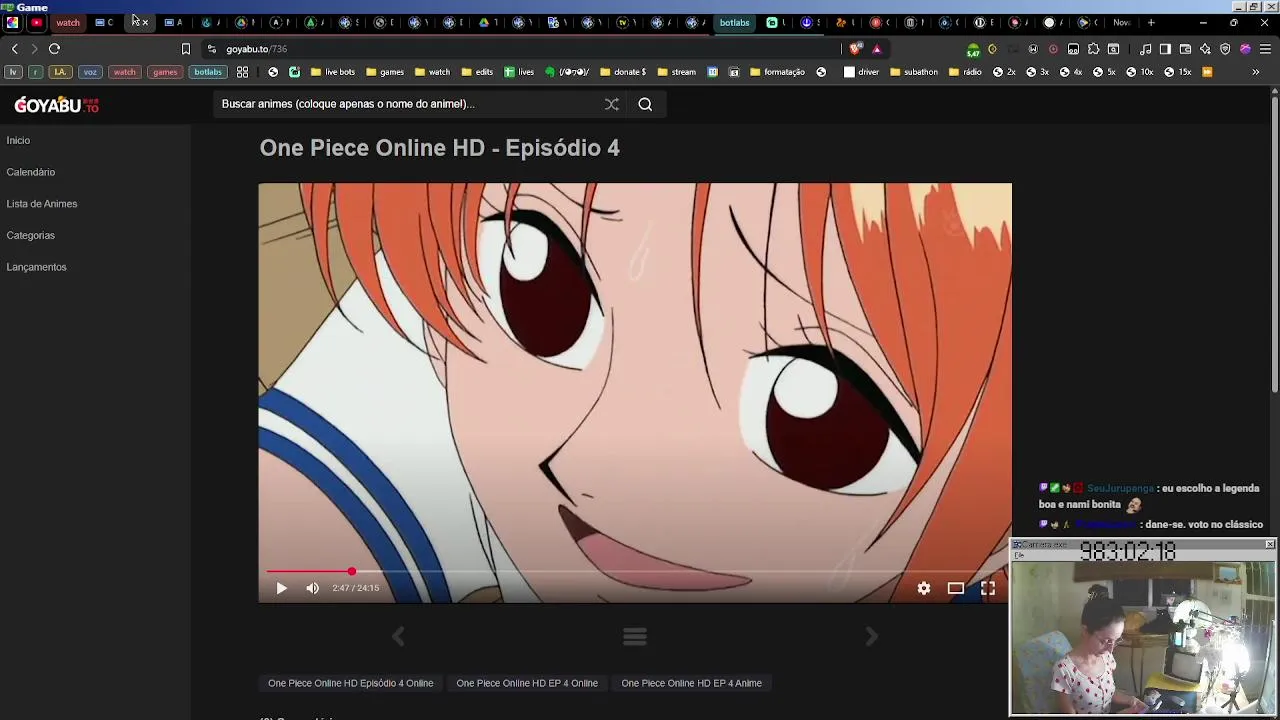Enter fullscreen in the video player
1280x720 pixels.
pos(988,588)
